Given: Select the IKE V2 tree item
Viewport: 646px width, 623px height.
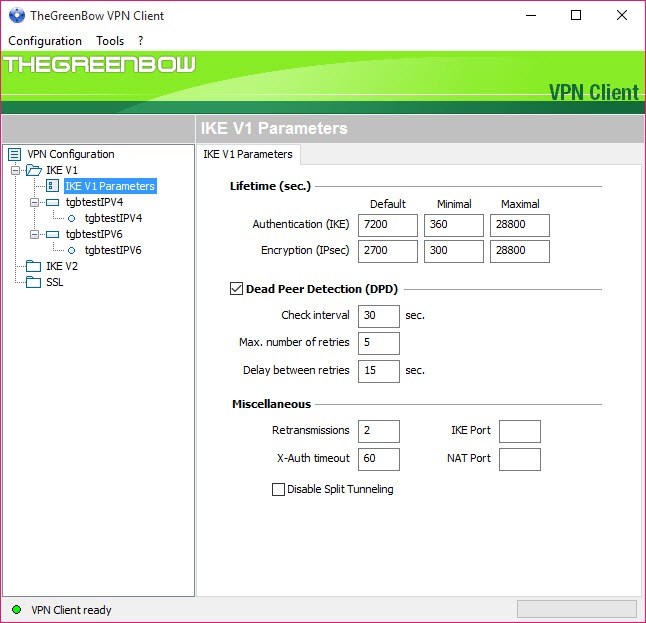Looking at the screenshot, I should [62, 267].
